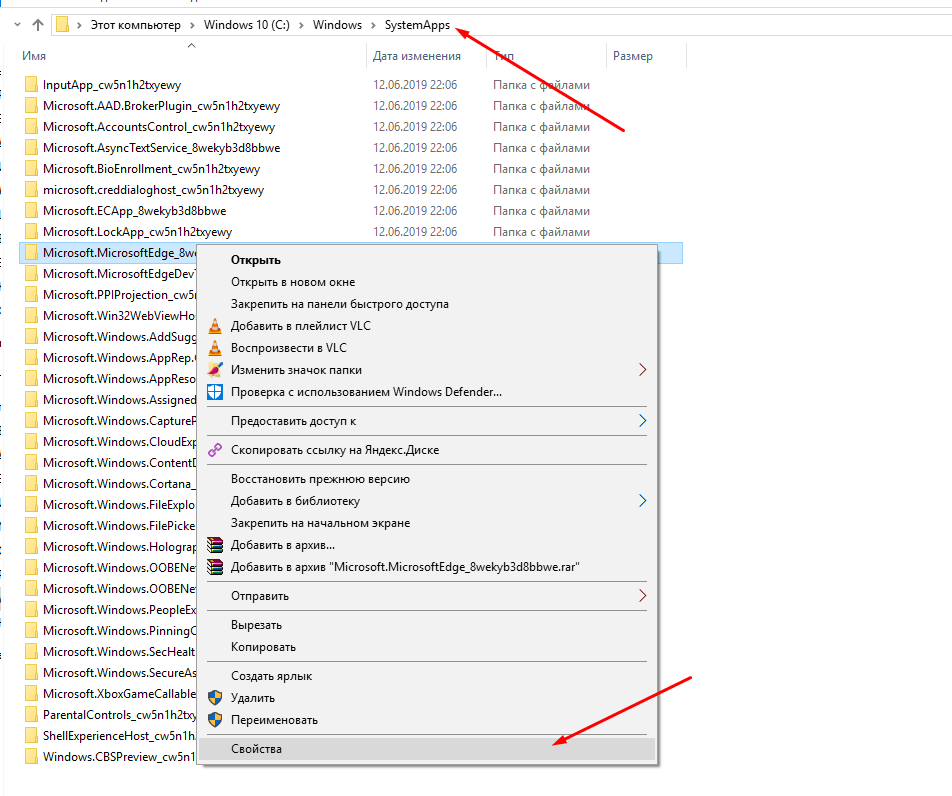This screenshot has height=796, width=952.
Task: Select folder name 'Microsoft.Windows.Hologra'
Action: [x=120, y=547]
